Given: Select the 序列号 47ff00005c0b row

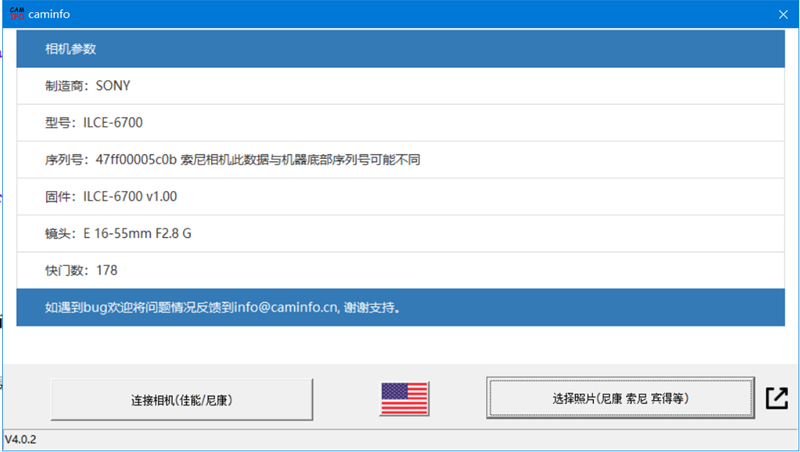Looking at the screenshot, I should 401,160.
